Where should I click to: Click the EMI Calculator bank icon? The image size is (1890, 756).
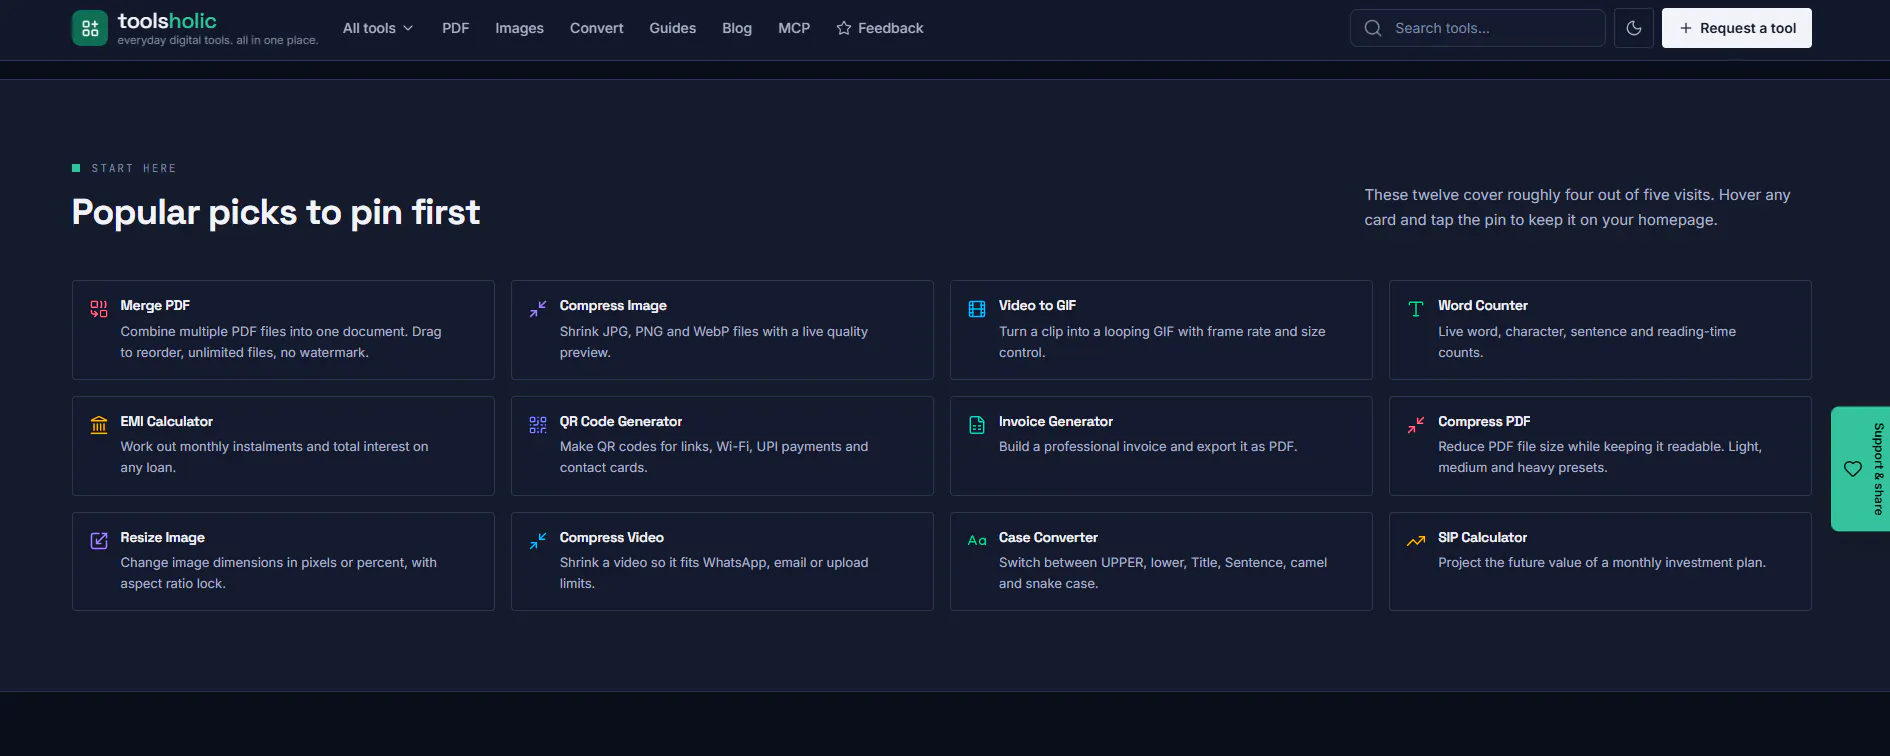click(x=99, y=425)
